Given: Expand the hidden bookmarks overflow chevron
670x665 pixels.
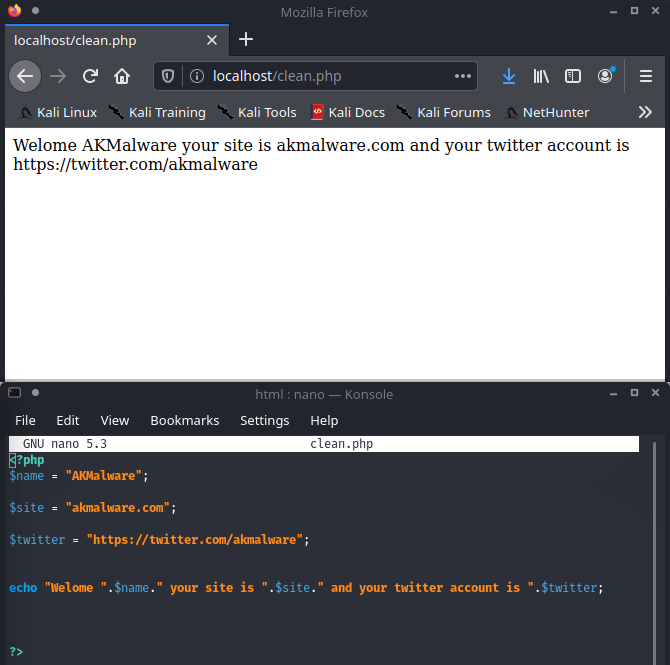Looking at the screenshot, I should click(x=645, y=112).
